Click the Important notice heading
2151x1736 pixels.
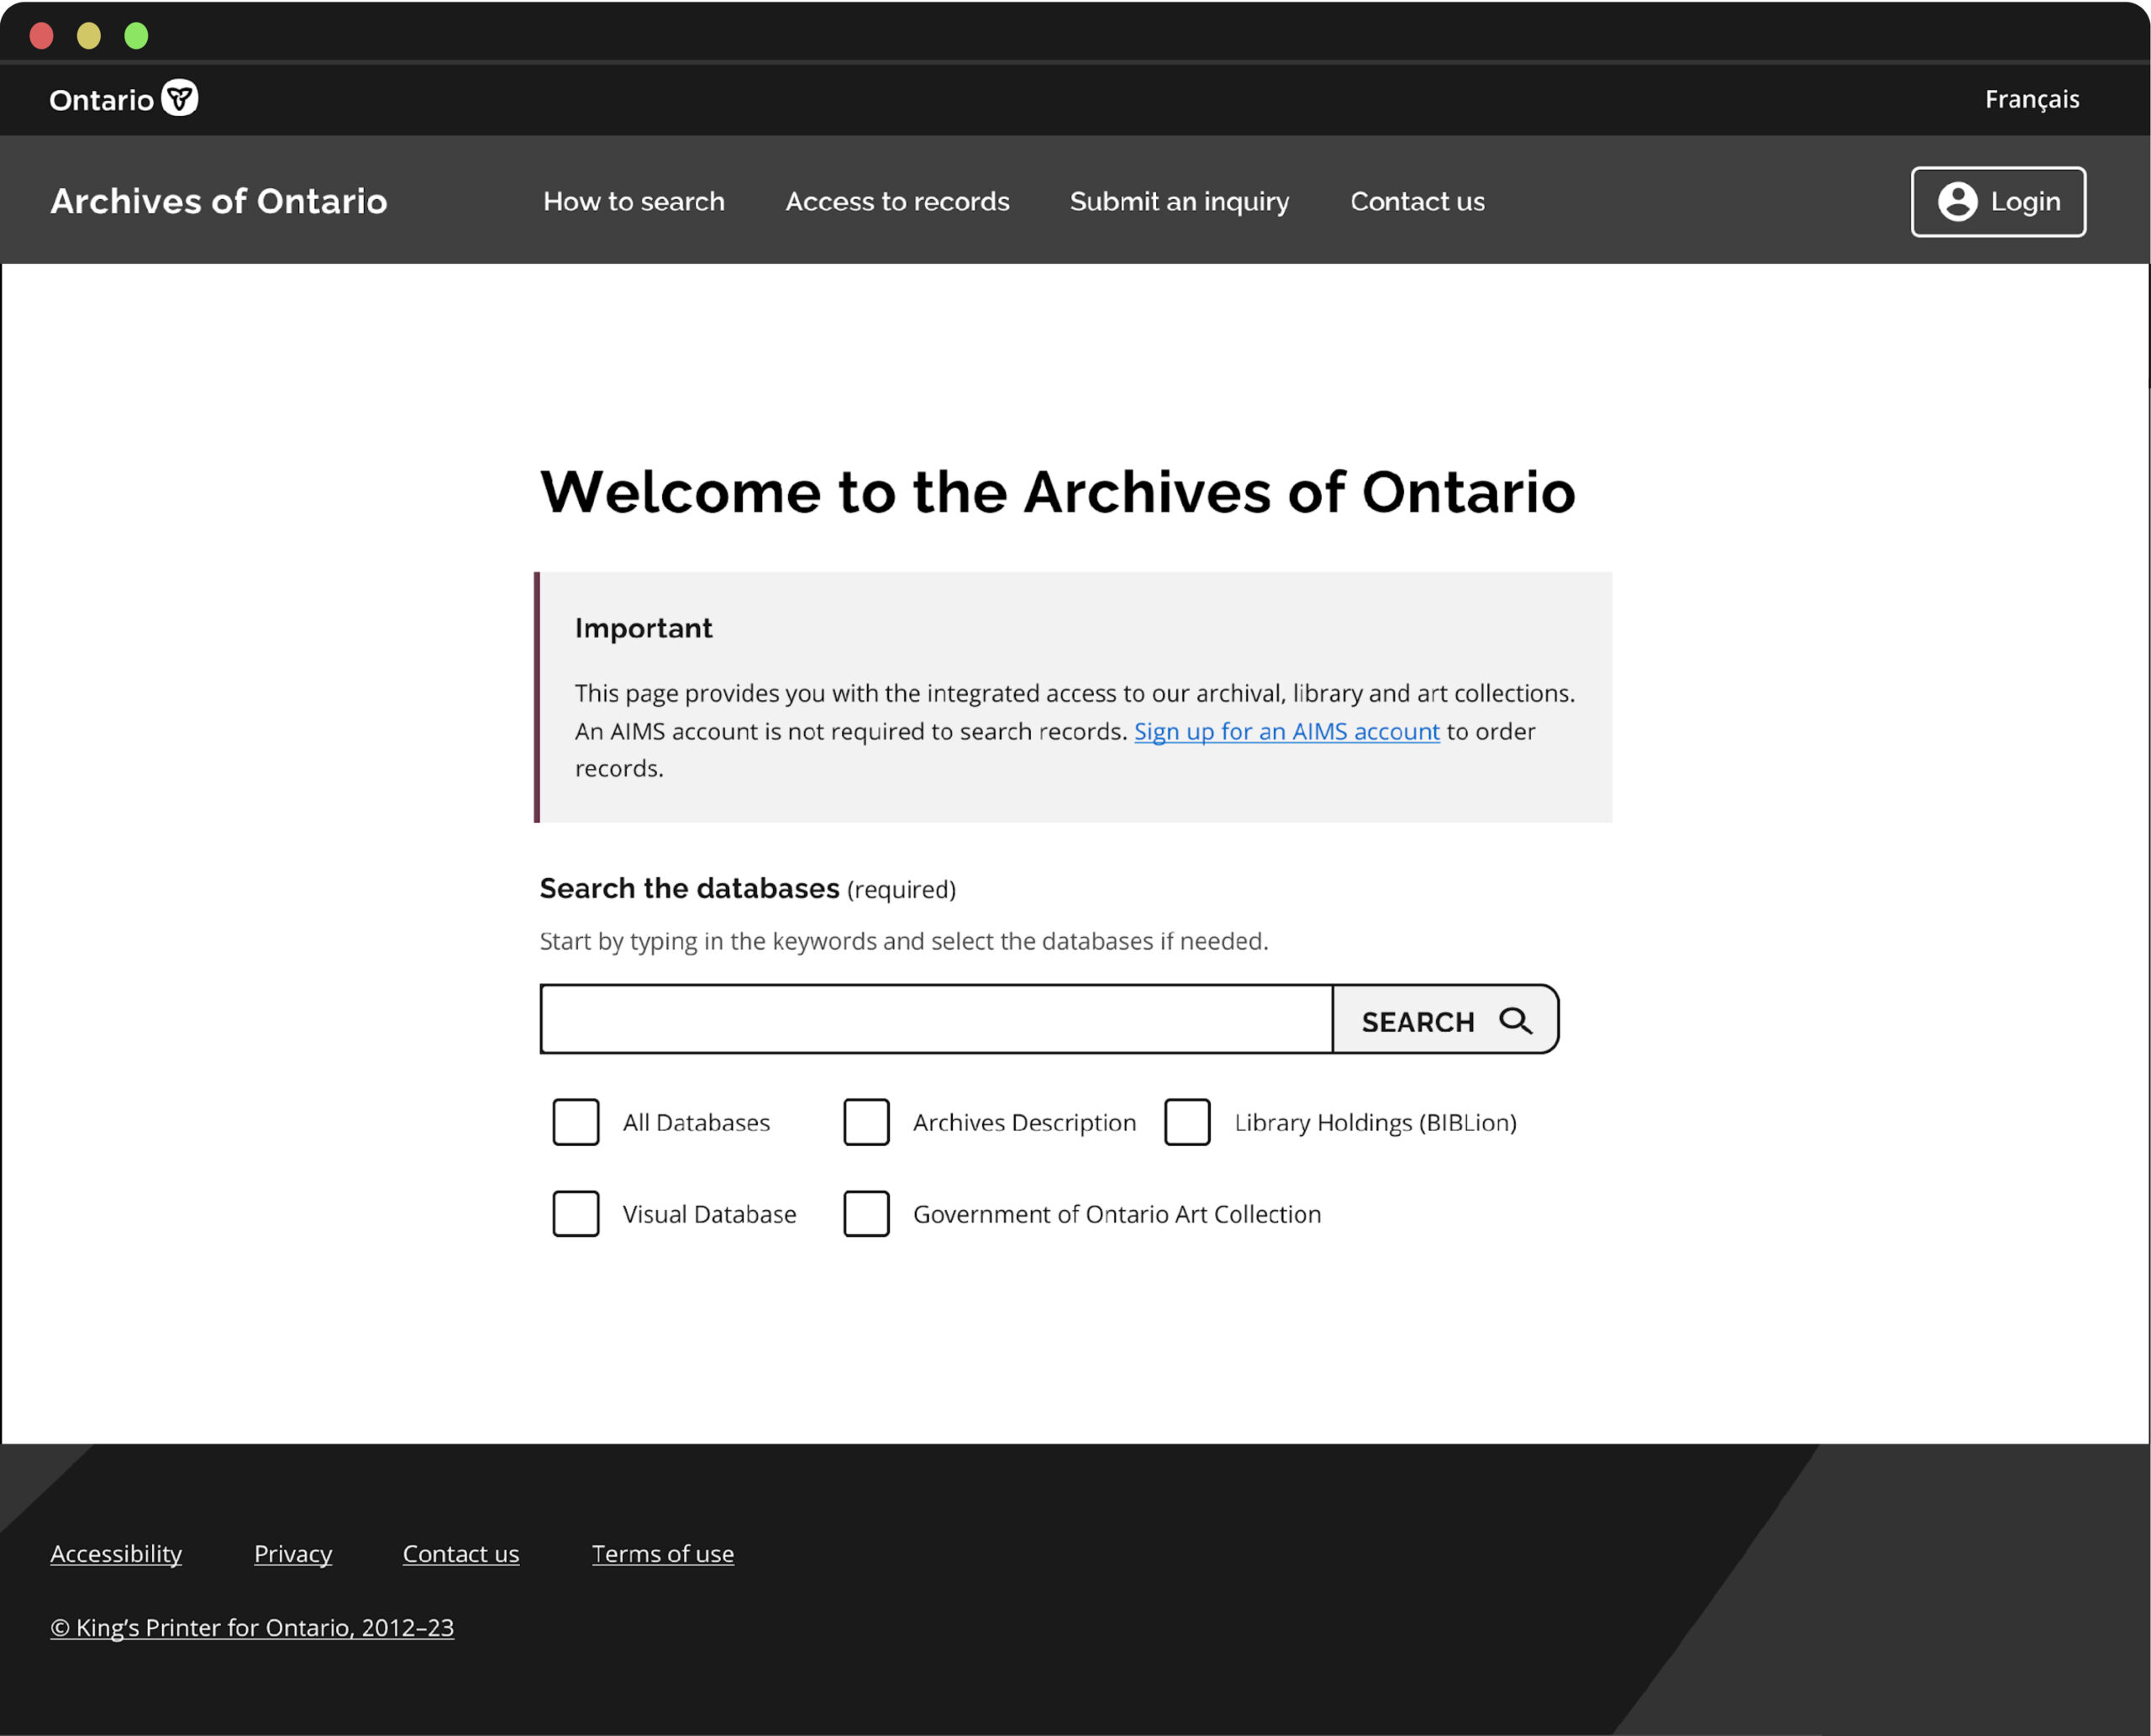click(643, 628)
